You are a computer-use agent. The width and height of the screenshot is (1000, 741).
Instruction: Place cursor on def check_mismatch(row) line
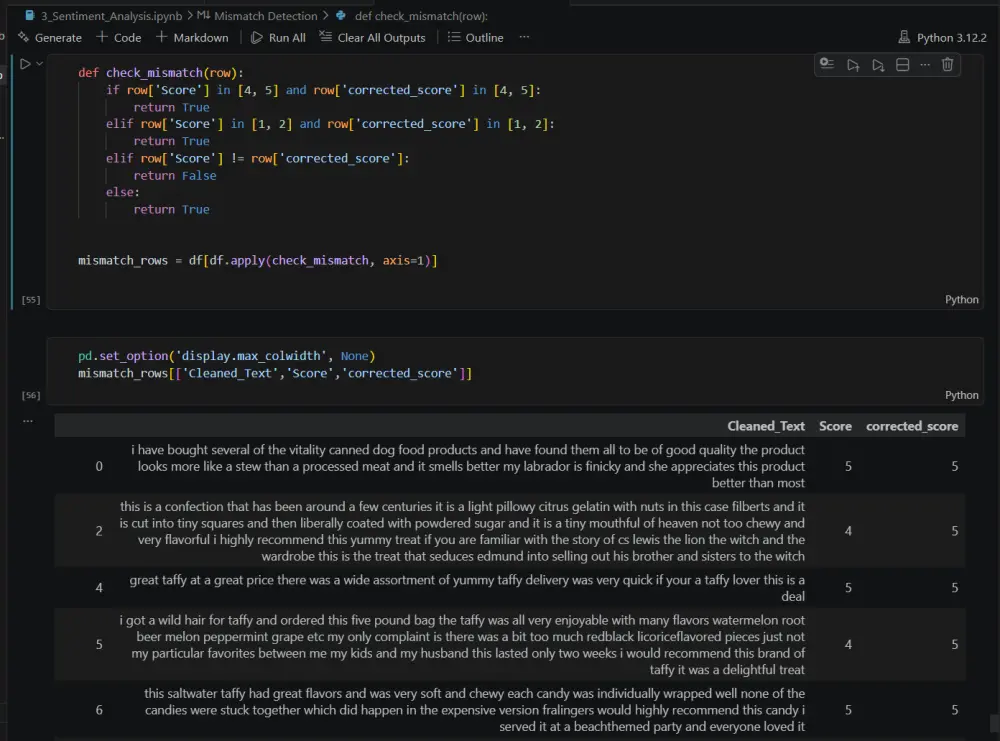coord(161,73)
